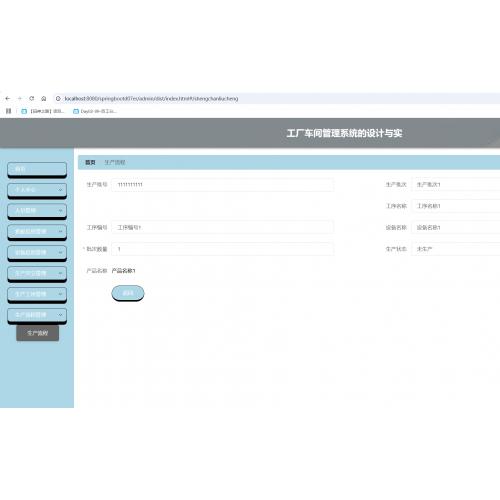Expand the 生产工序管理 sidebar menu
This screenshot has width=500, height=500.
click(x=37, y=294)
